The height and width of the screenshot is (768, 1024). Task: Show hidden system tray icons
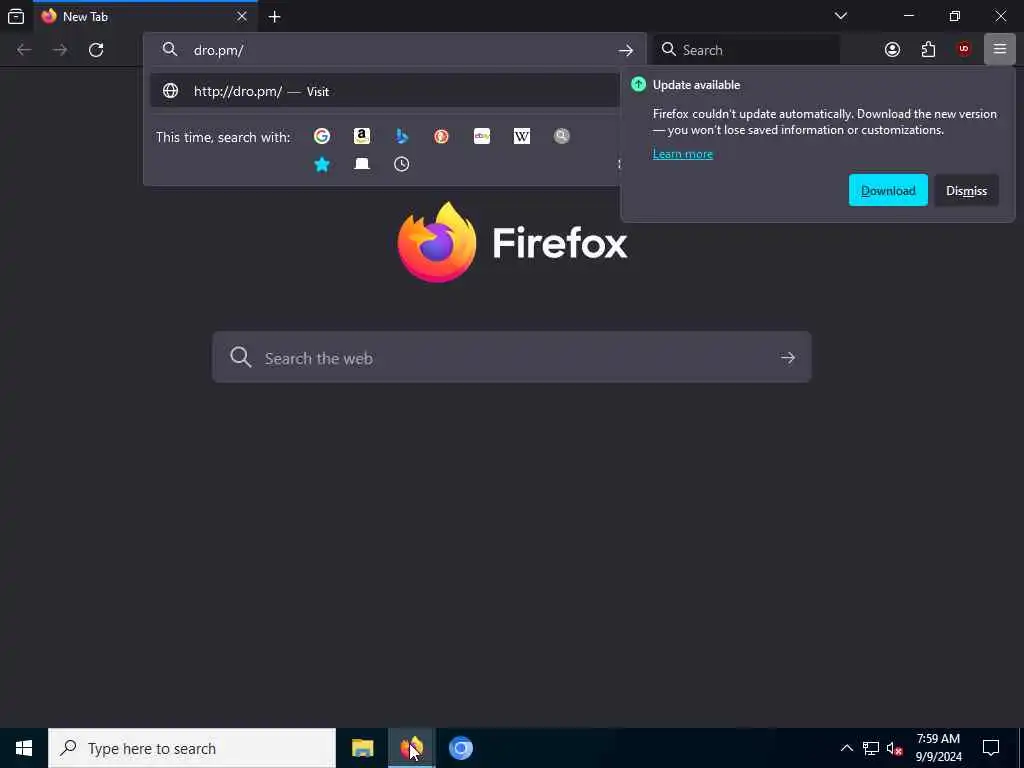(846, 748)
